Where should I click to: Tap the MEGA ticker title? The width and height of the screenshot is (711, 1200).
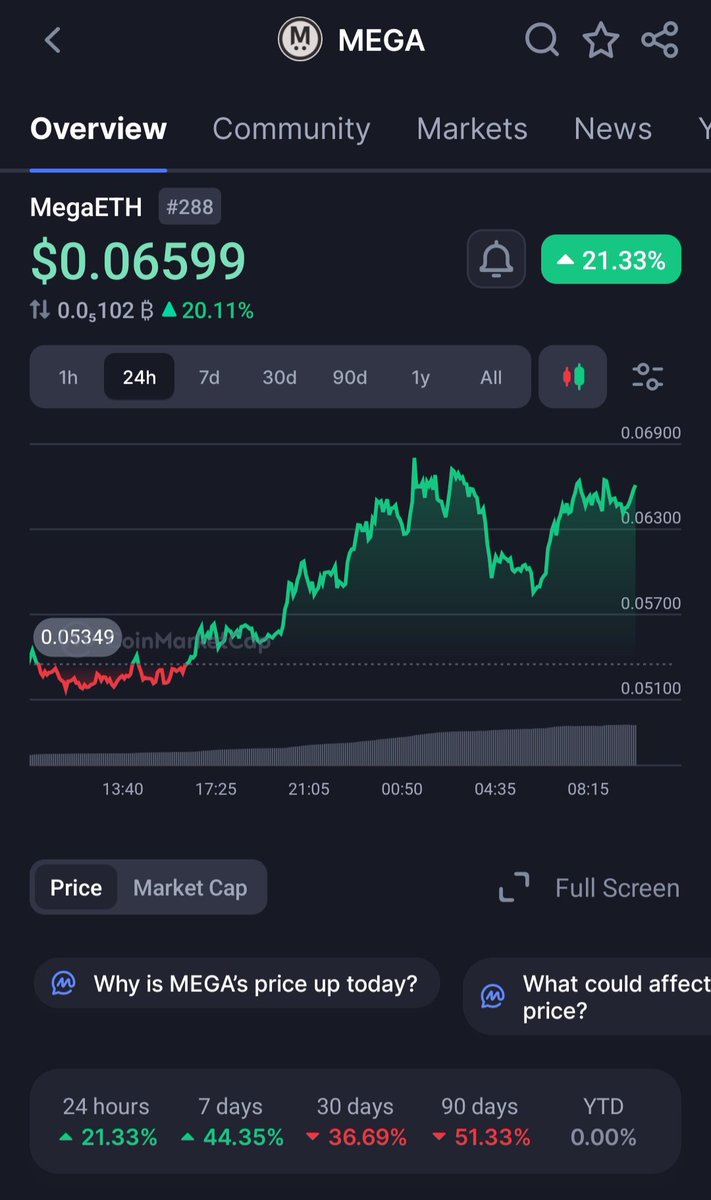[382, 40]
